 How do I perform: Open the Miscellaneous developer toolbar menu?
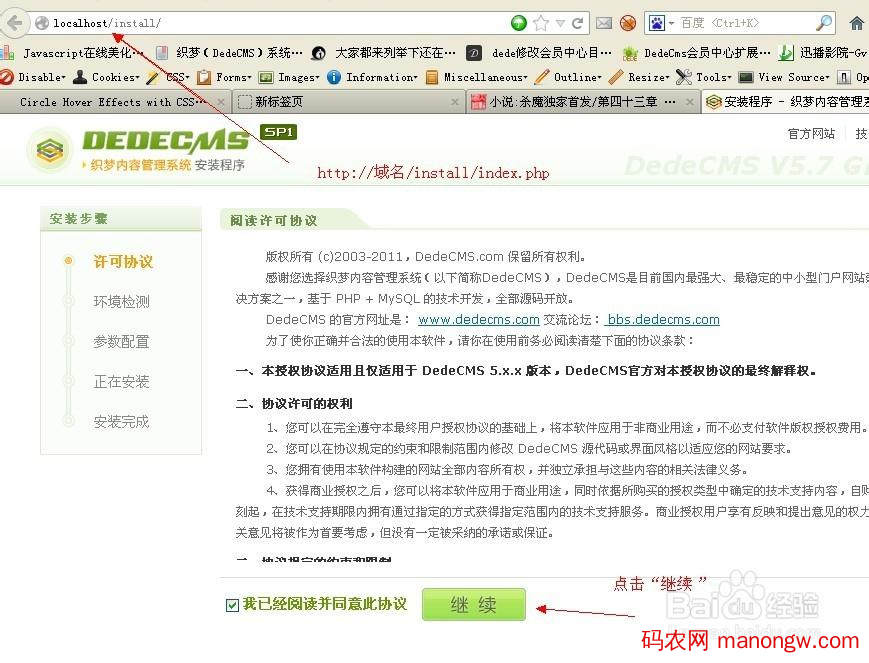(477, 77)
